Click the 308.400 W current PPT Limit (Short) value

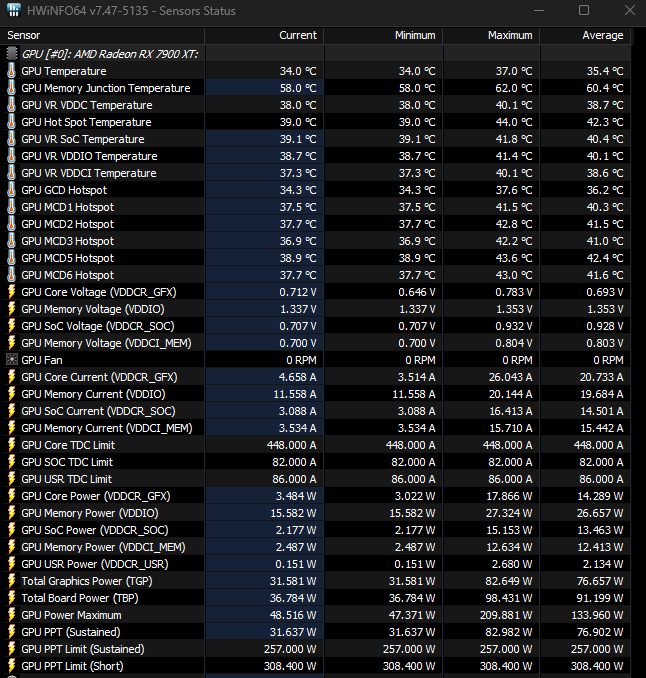coord(290,666)
